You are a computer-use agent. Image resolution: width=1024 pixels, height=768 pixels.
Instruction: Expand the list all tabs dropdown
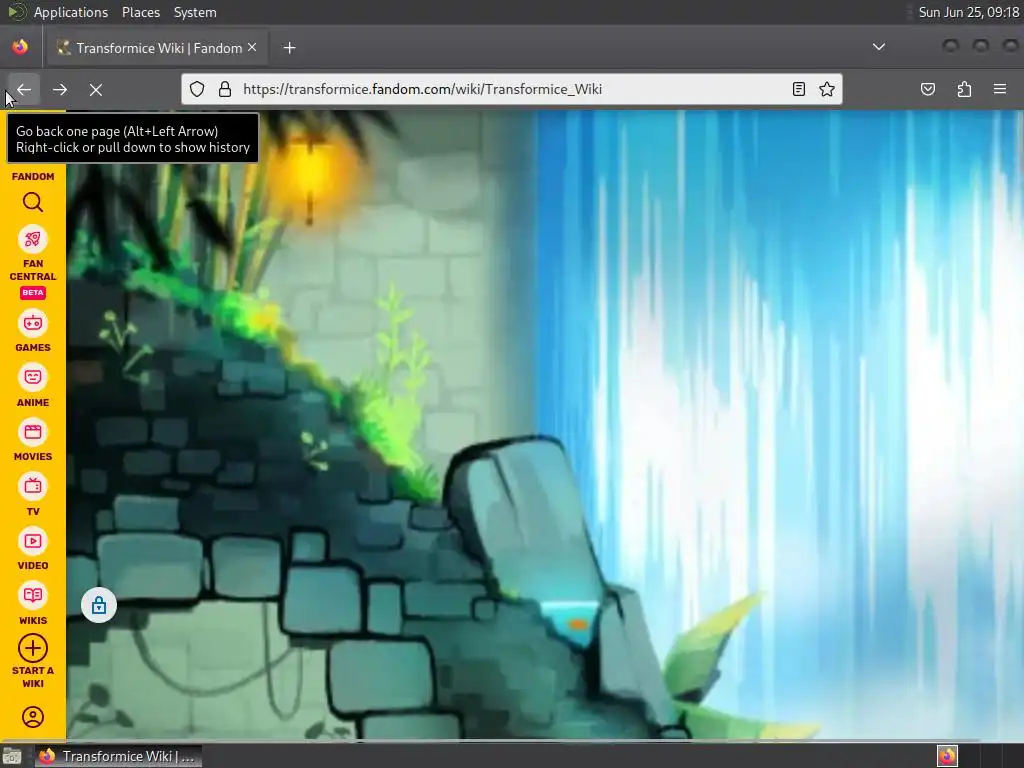coord(879,47)
